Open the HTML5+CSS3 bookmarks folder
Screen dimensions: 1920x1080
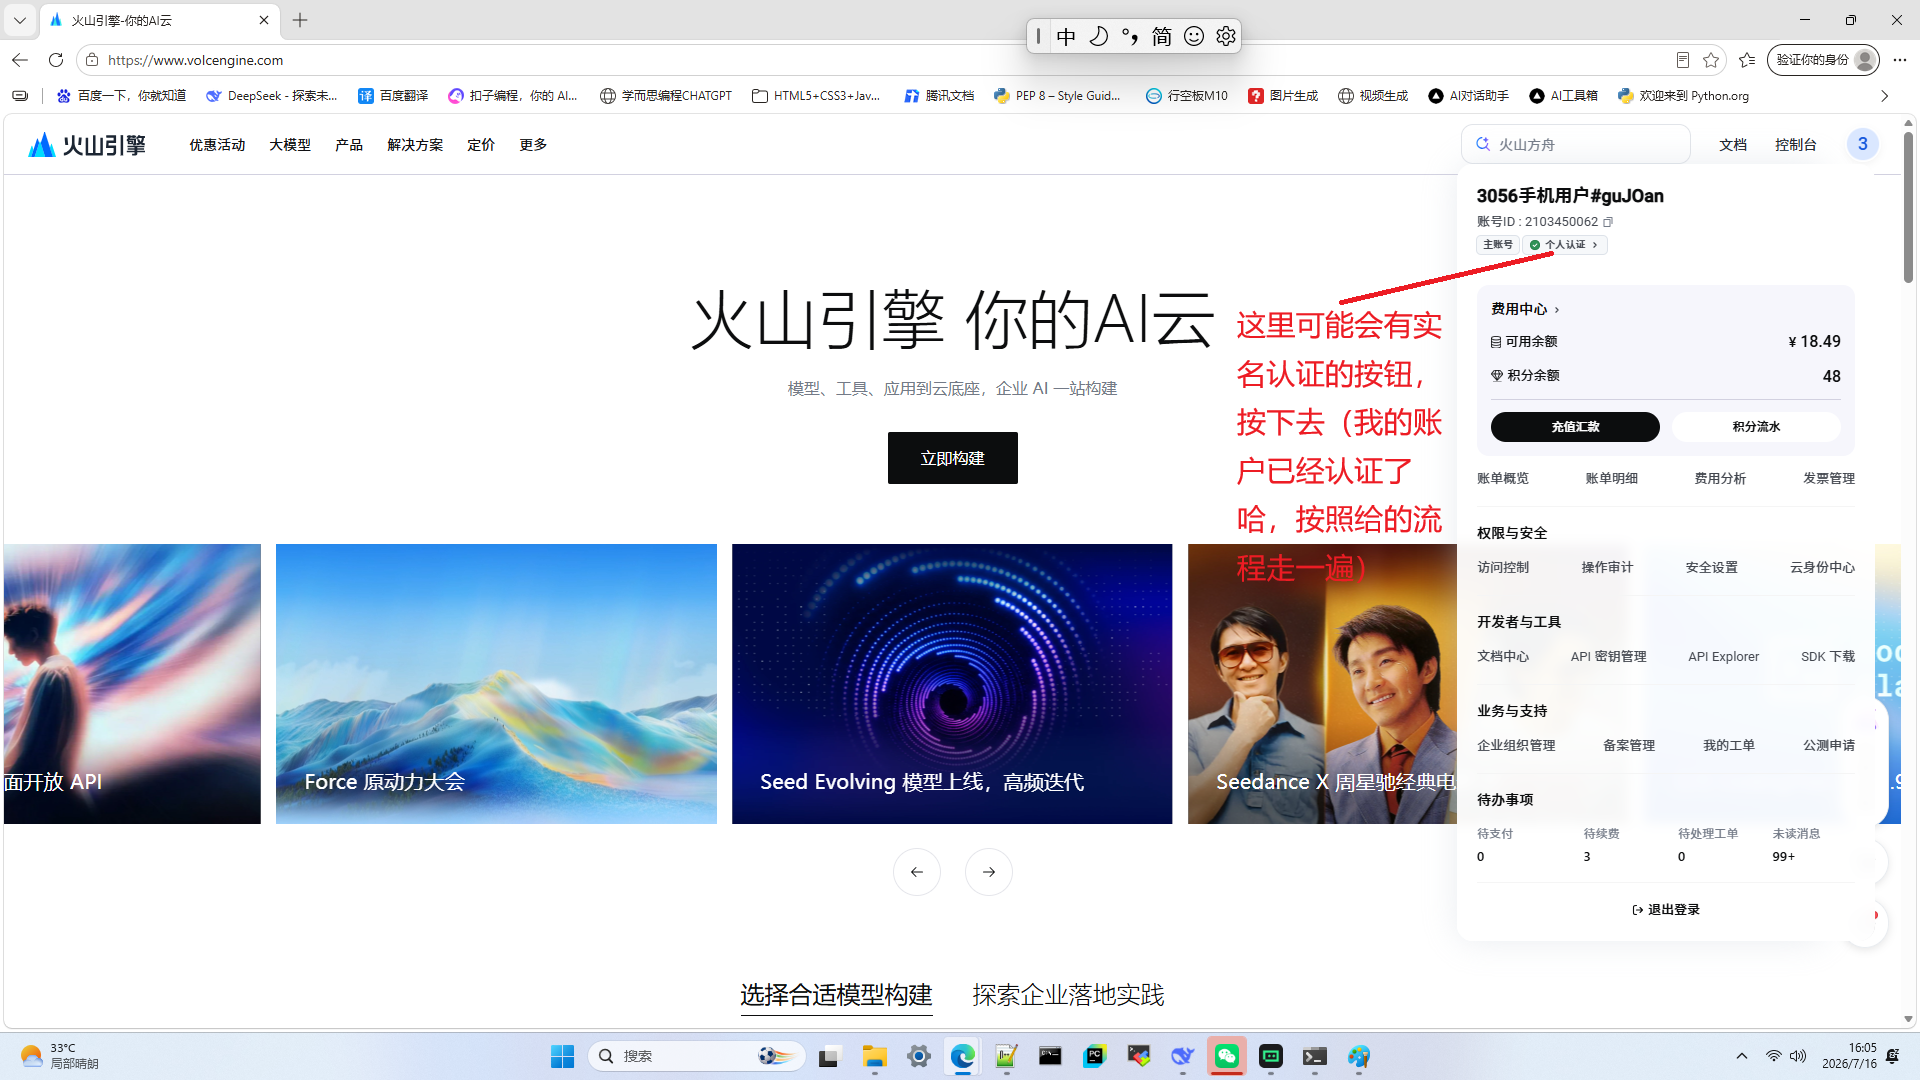[816, 96]
